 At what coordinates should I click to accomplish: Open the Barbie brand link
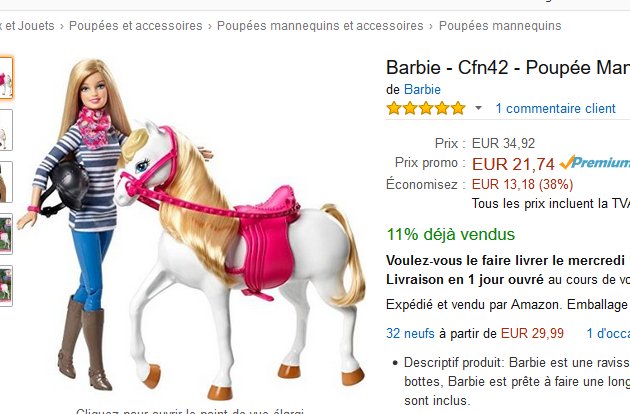tap(422, 89)
